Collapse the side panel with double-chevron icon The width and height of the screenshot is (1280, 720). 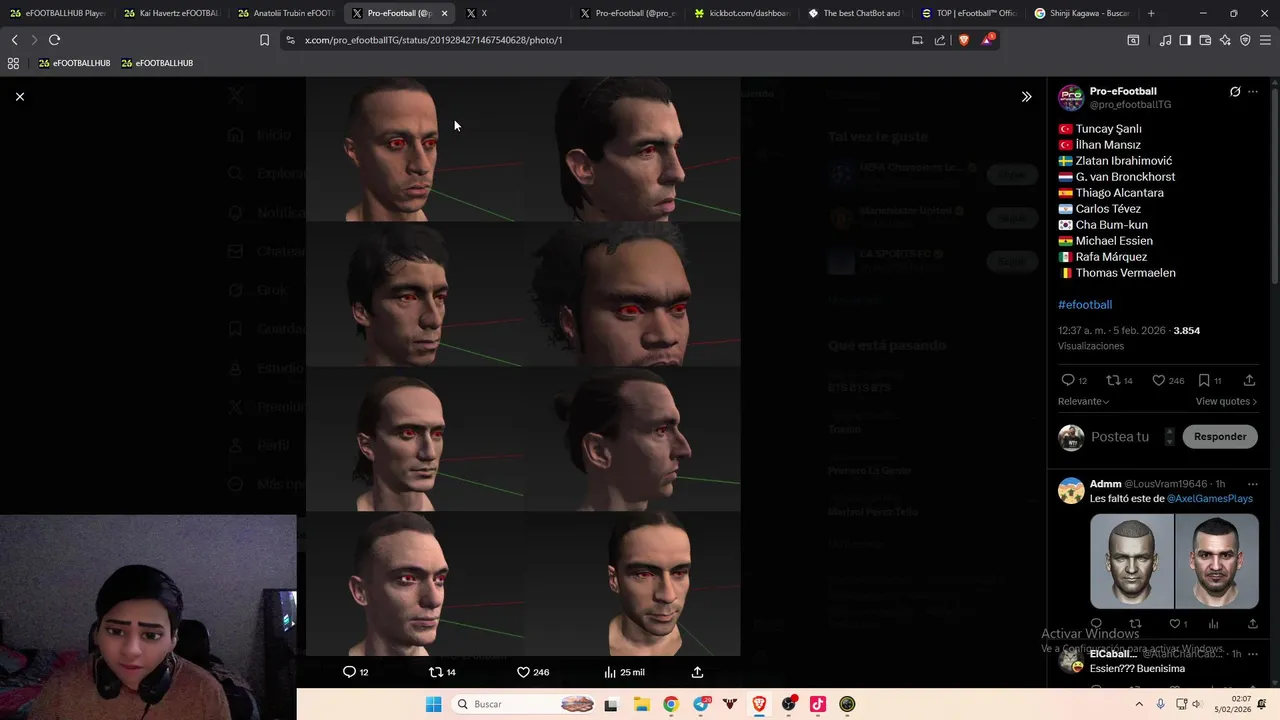1026,97
